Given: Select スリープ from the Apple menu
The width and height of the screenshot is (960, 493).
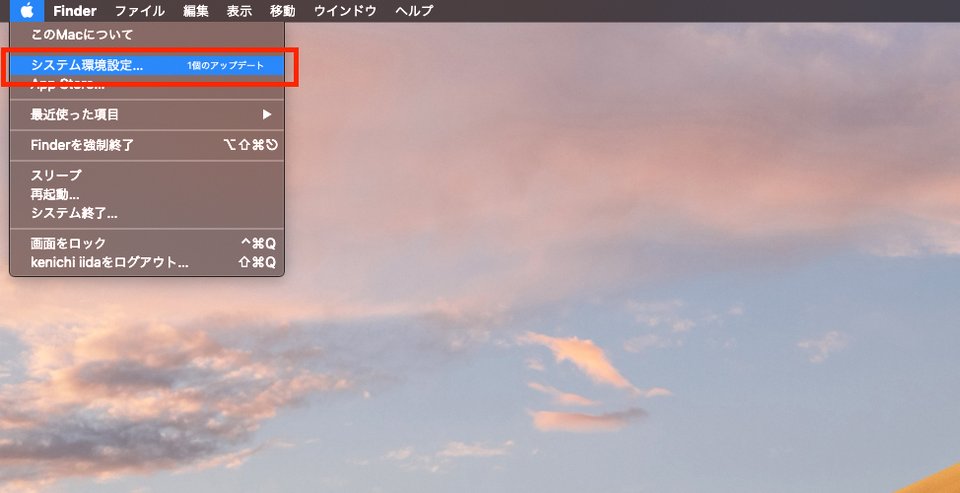Looking at the screenshot, I should [147, 175].
